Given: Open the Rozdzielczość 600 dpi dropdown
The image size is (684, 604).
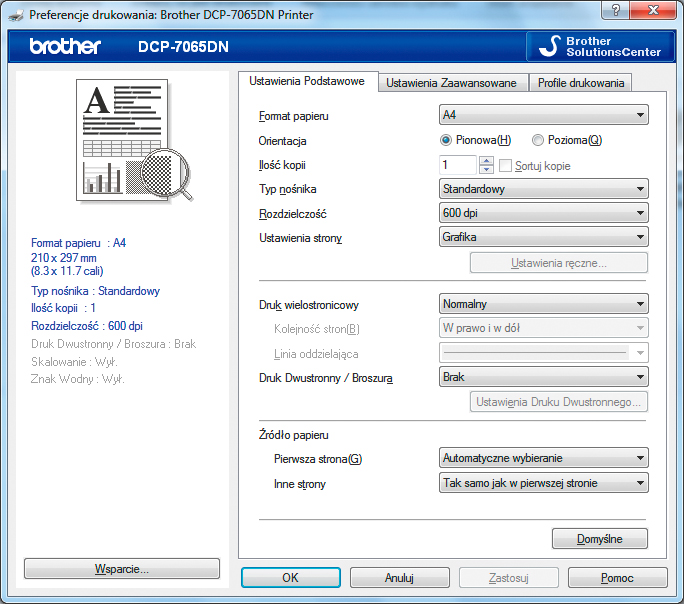Looking at the screenshot, I should 544,213.
